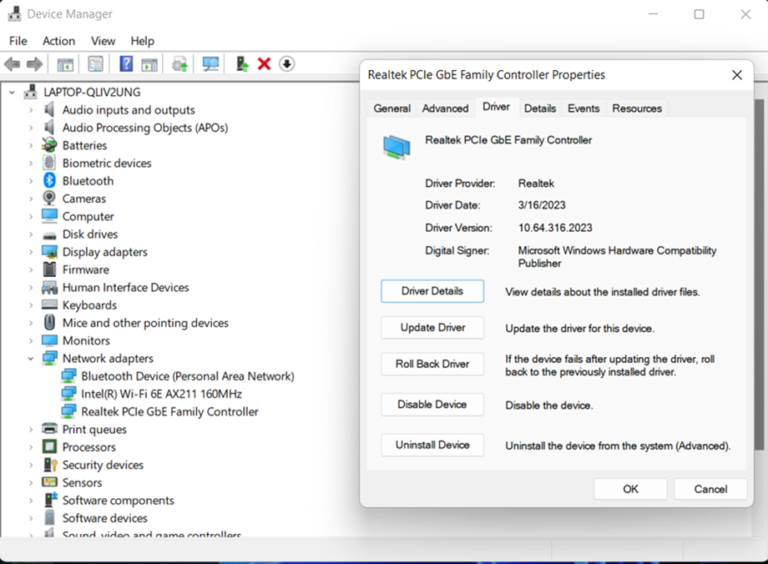This screenshot has width=768, height=564.
Task: Click the Security devices key icon
Action: coord(50,465)
